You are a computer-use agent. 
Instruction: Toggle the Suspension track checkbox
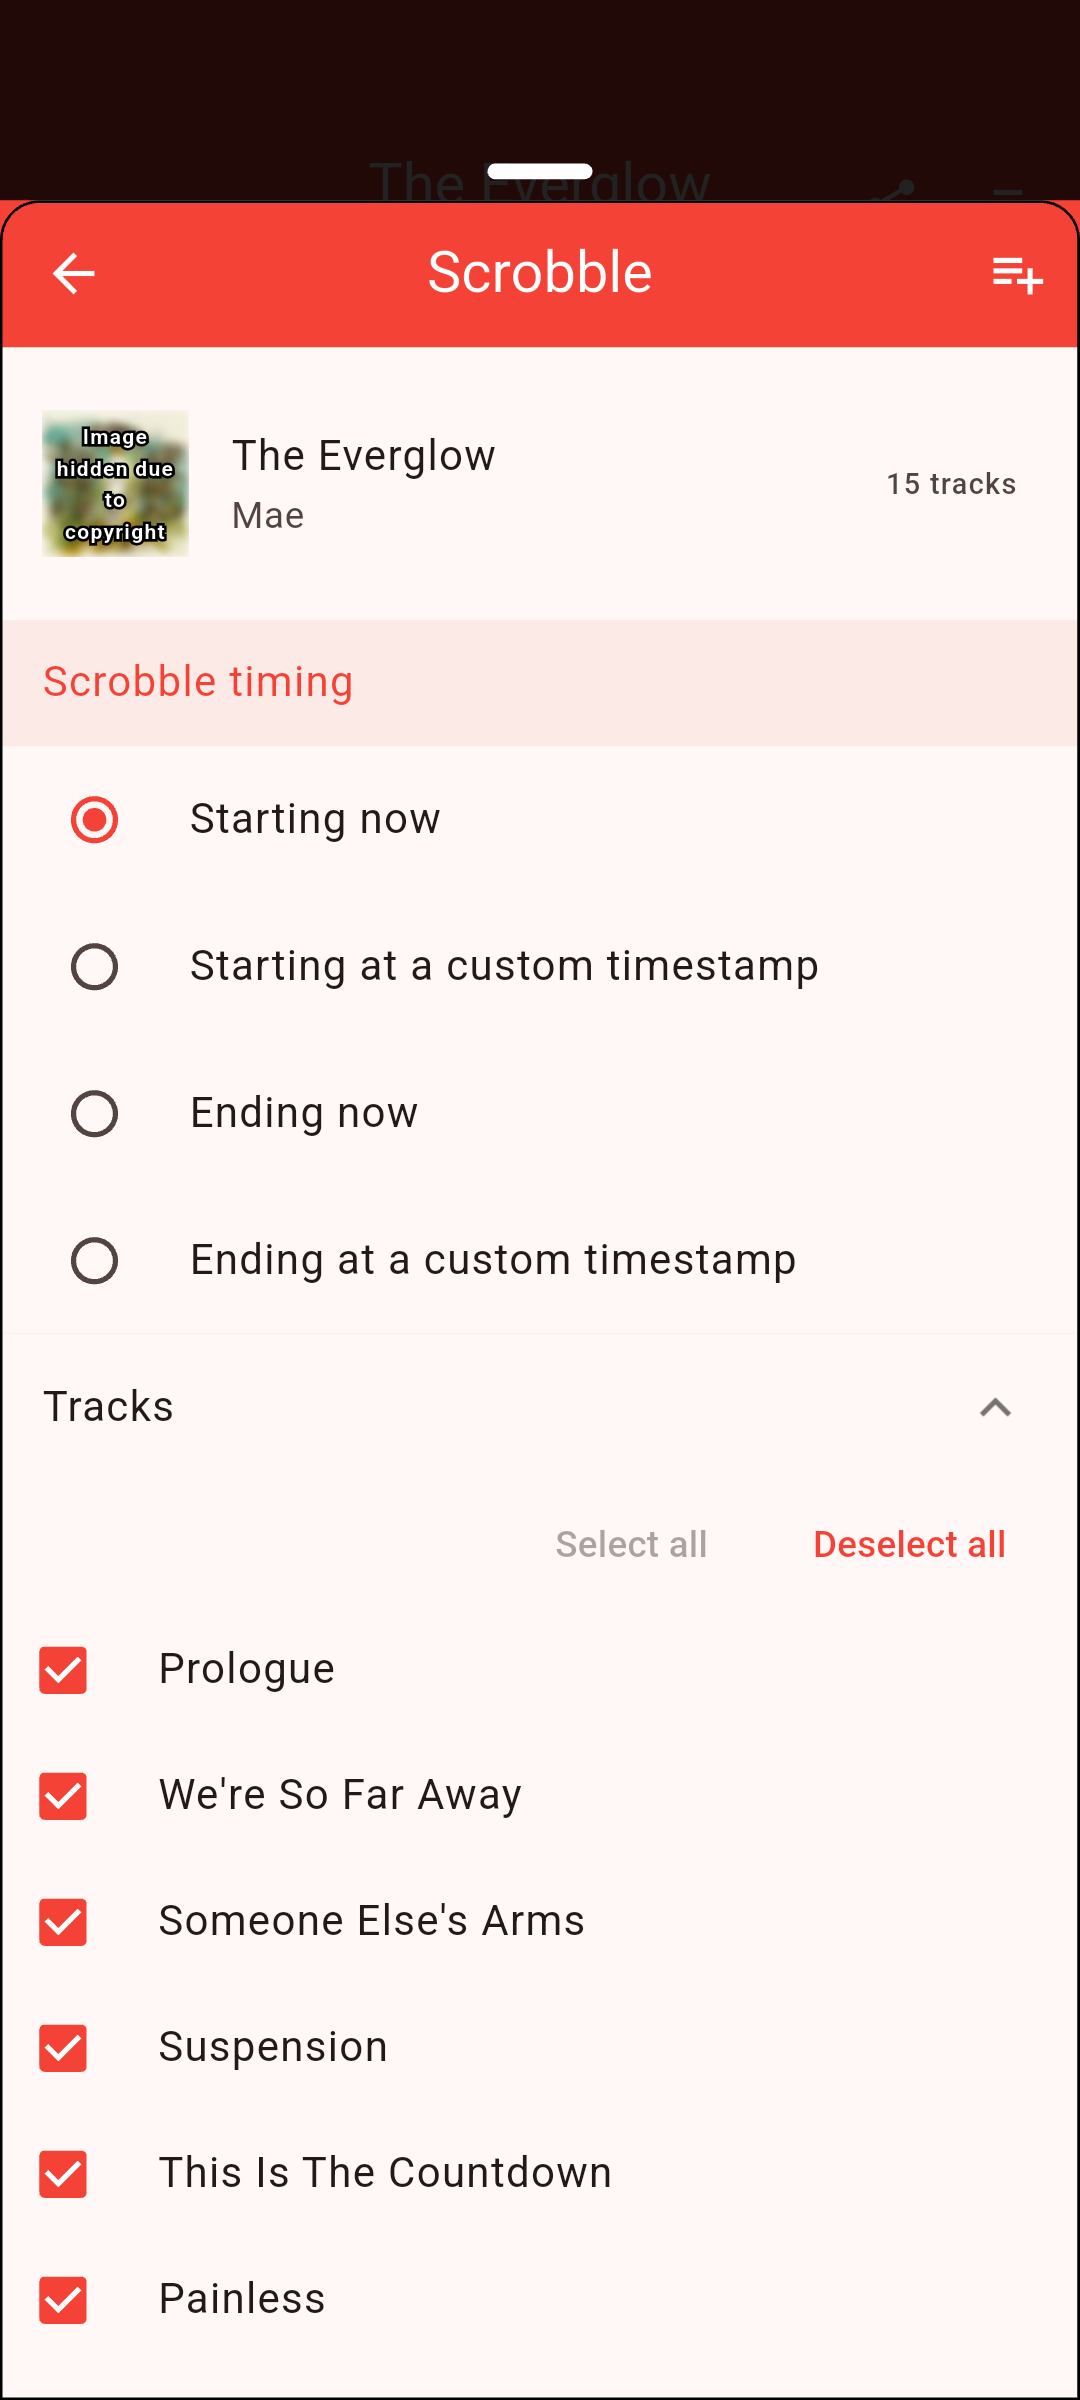63,2048
